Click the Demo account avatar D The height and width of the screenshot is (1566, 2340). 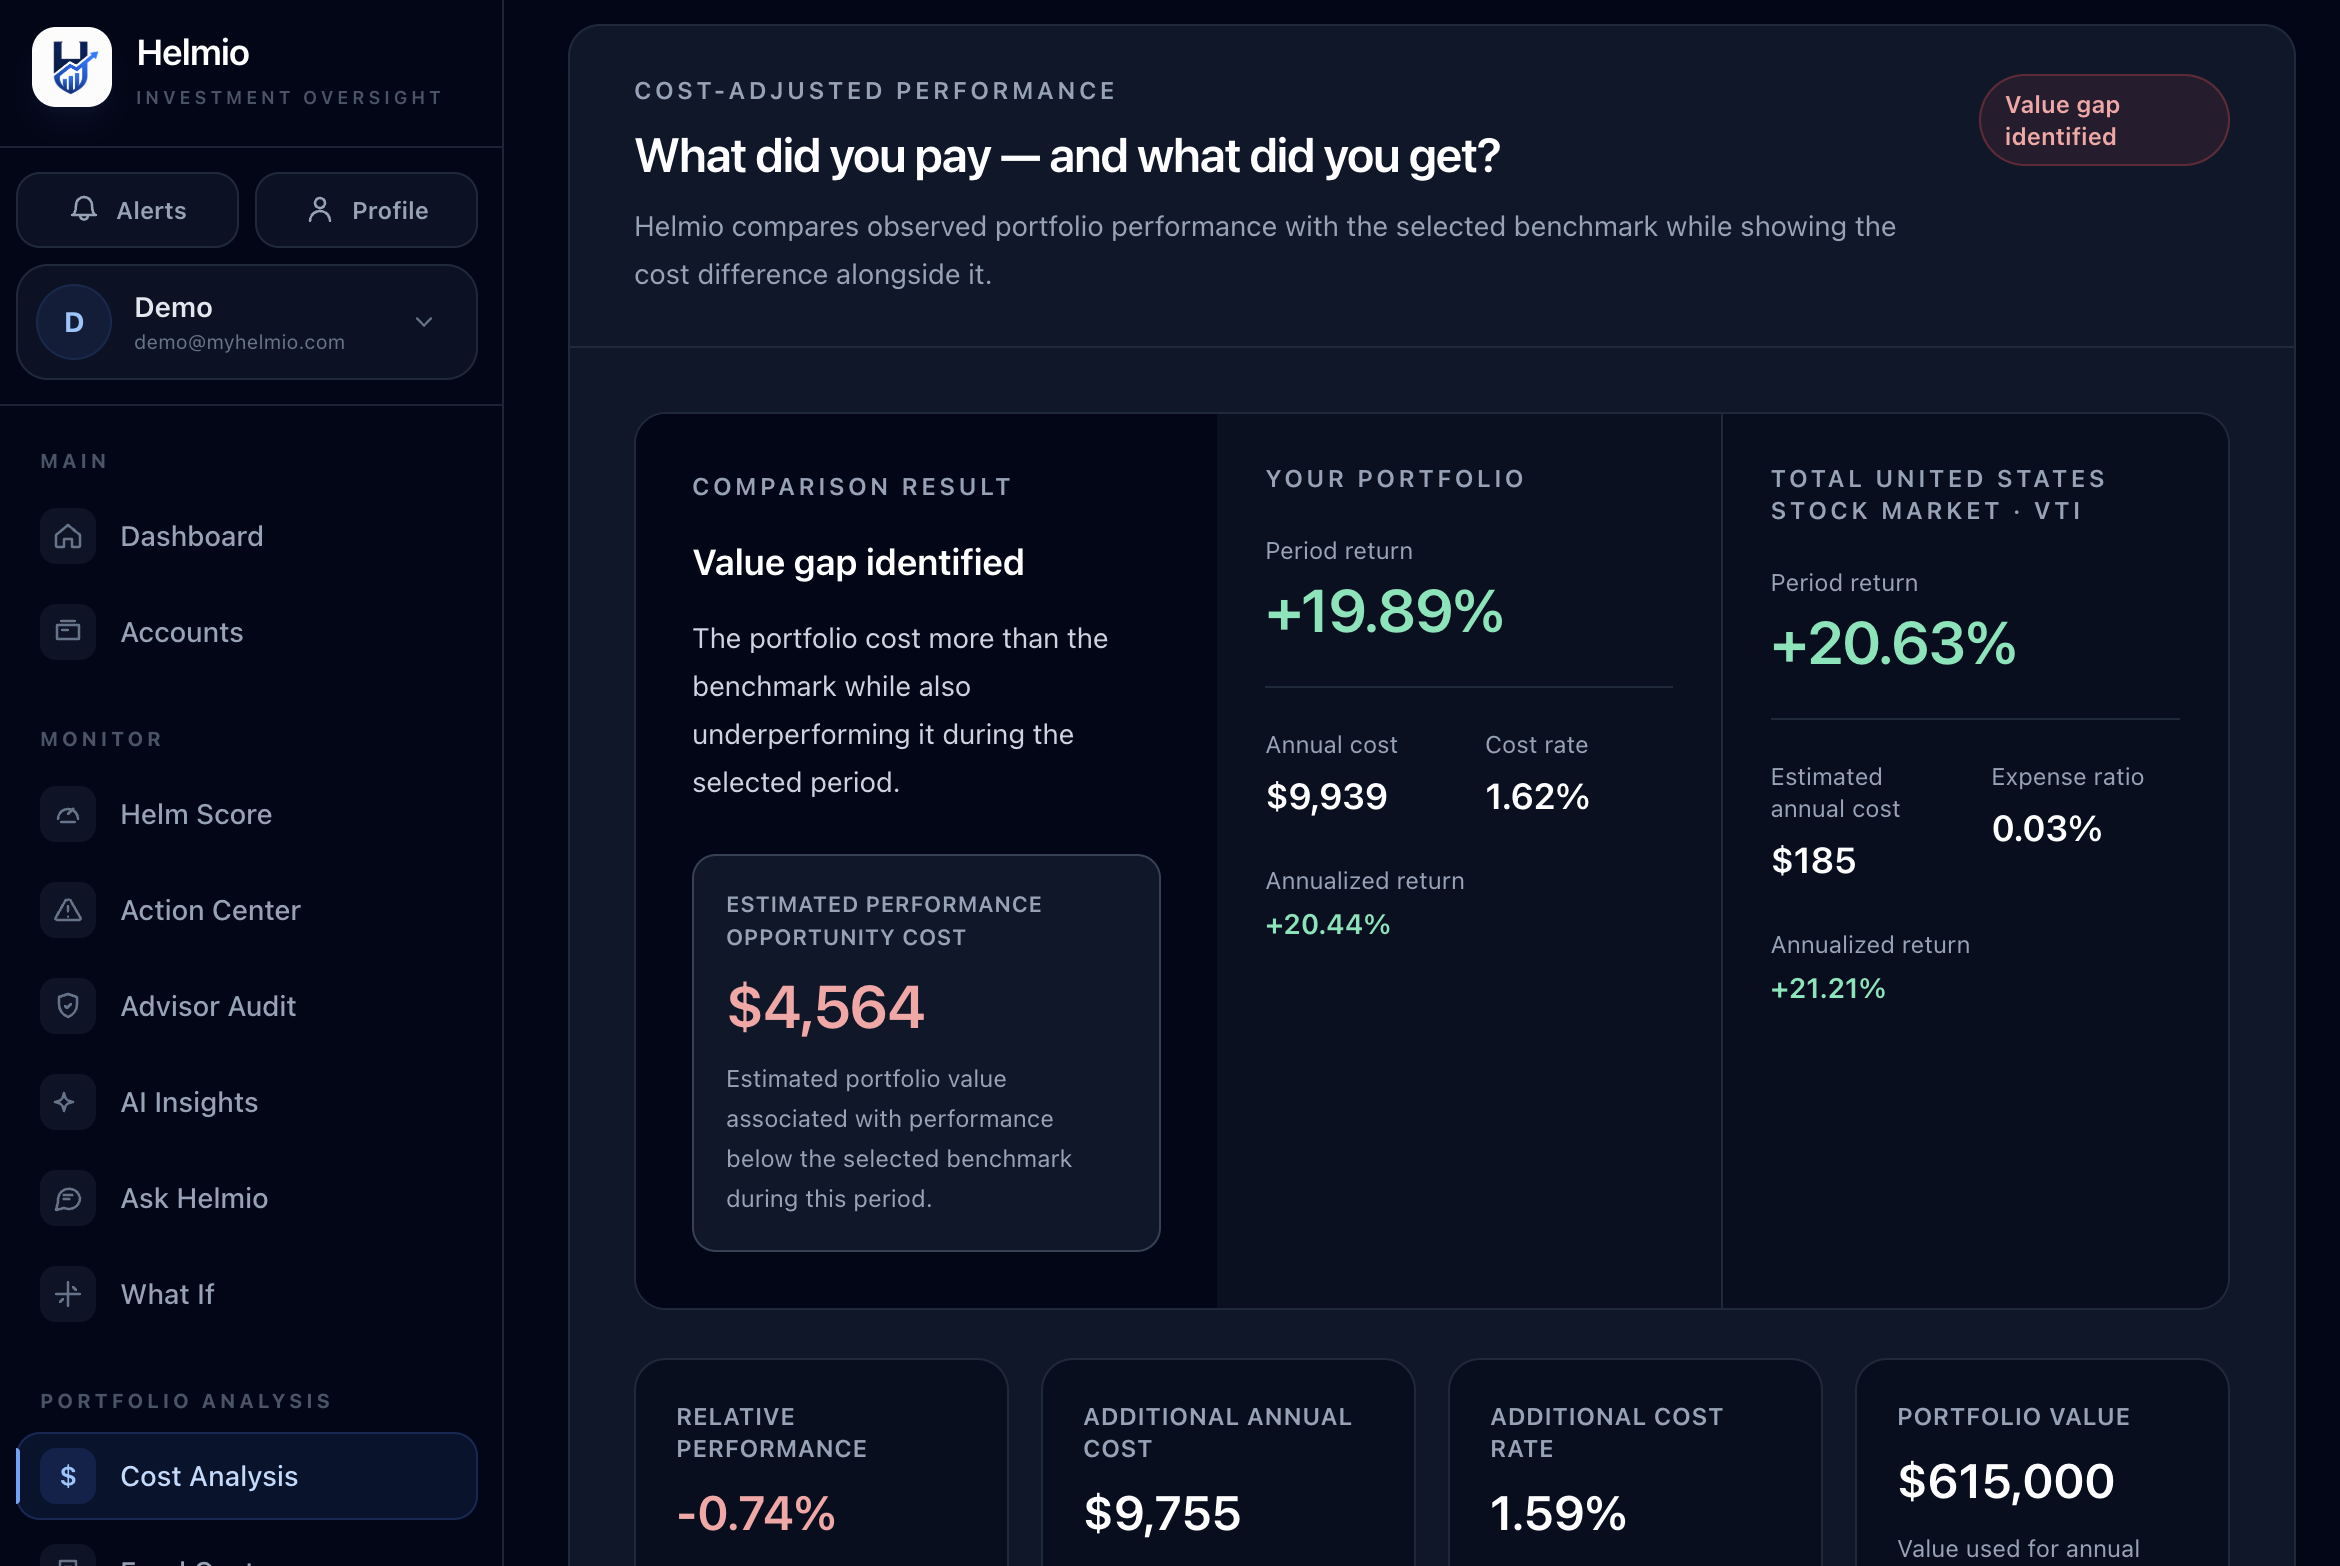click(x=74, y=322)
